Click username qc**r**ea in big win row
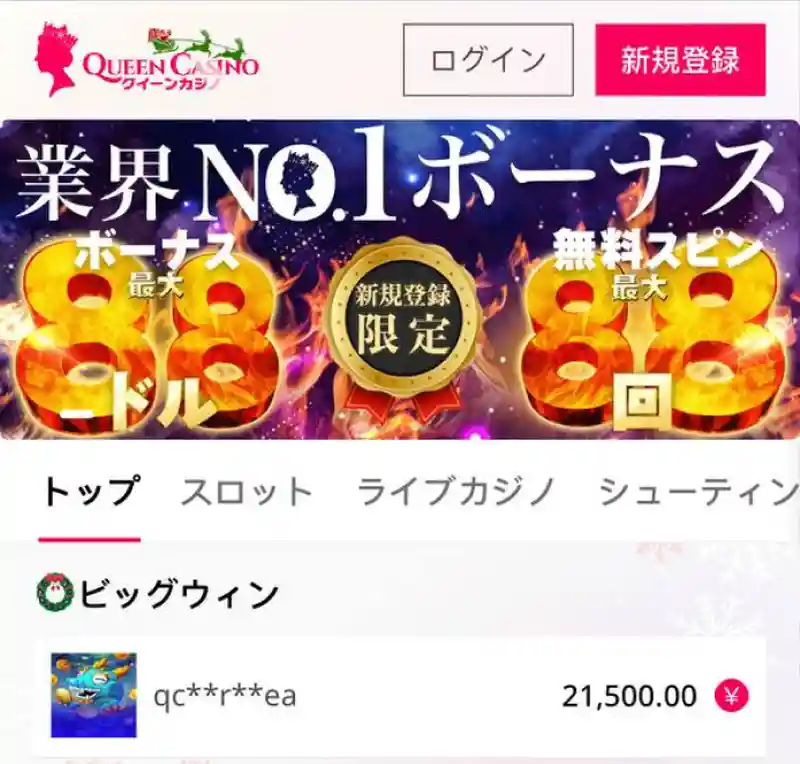The width and height of the screenshot is (800, 764). point(225,696)
